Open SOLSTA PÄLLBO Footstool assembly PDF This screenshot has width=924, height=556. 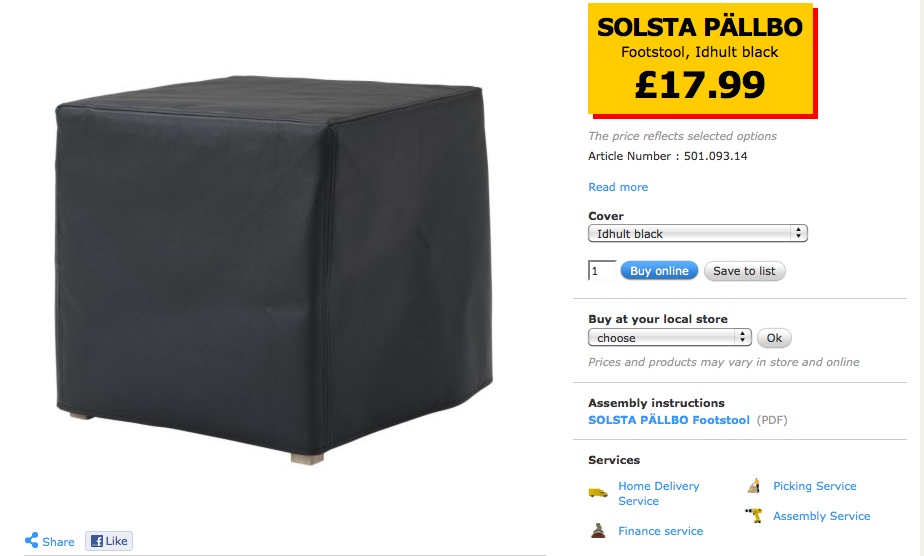[x=668, y=420]
